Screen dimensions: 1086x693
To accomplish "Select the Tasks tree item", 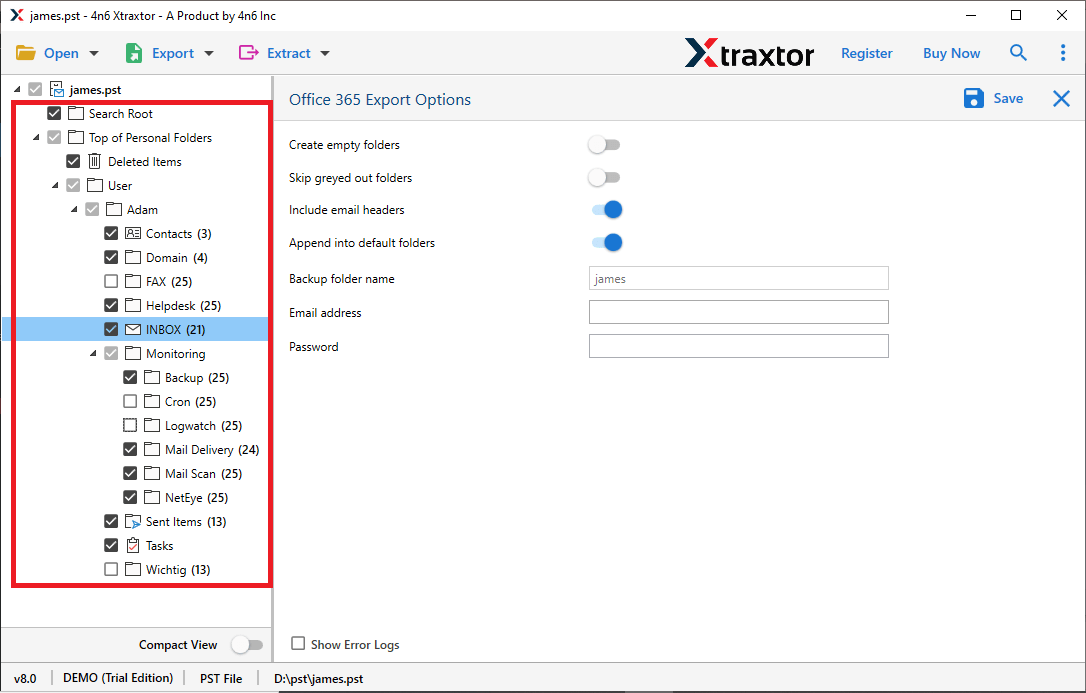I will [x=159, y=546].
